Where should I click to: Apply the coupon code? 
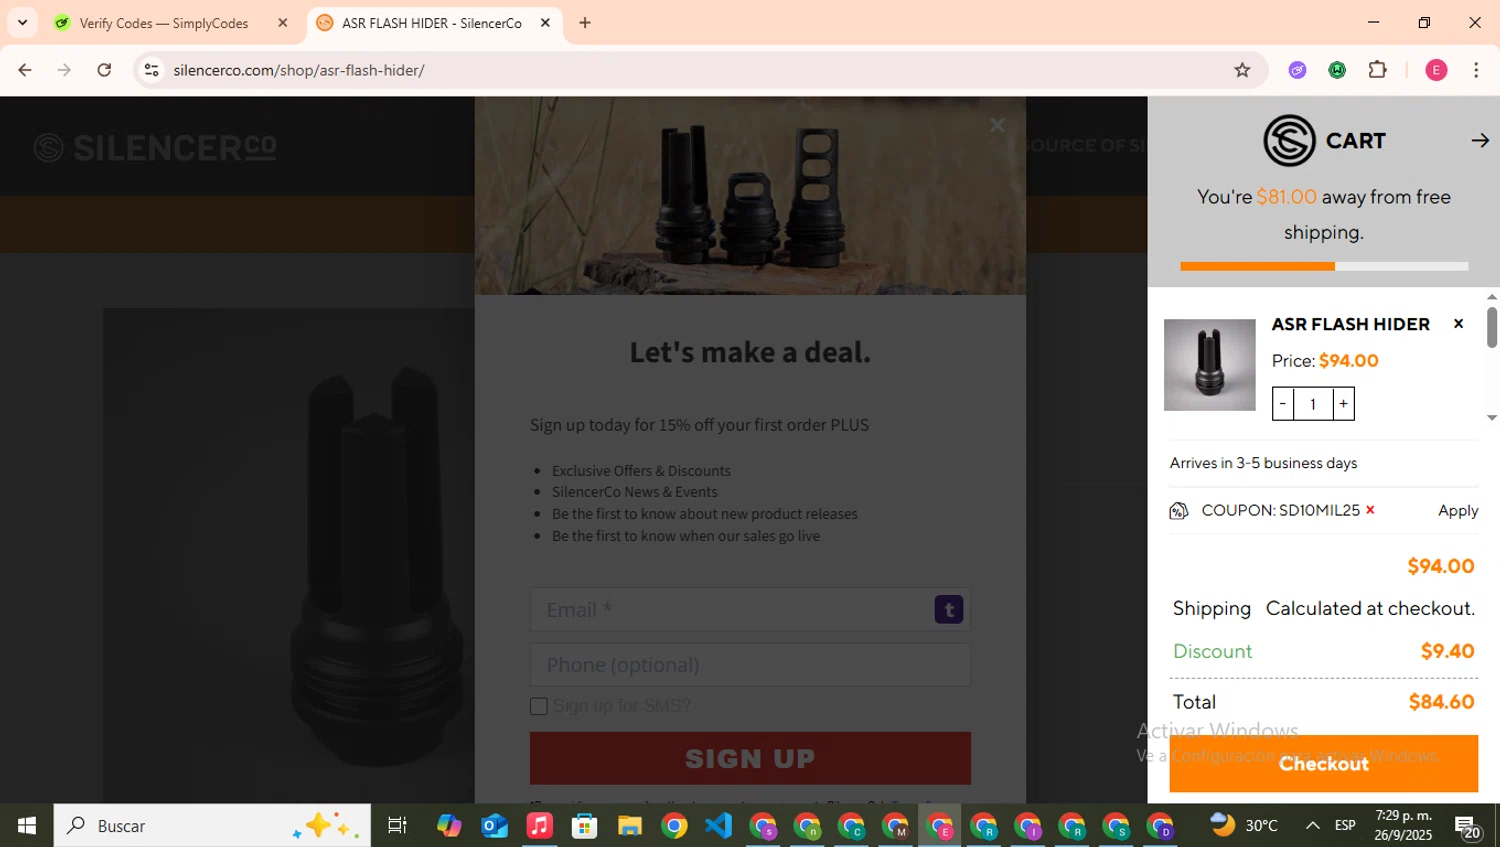[1458, 510]
